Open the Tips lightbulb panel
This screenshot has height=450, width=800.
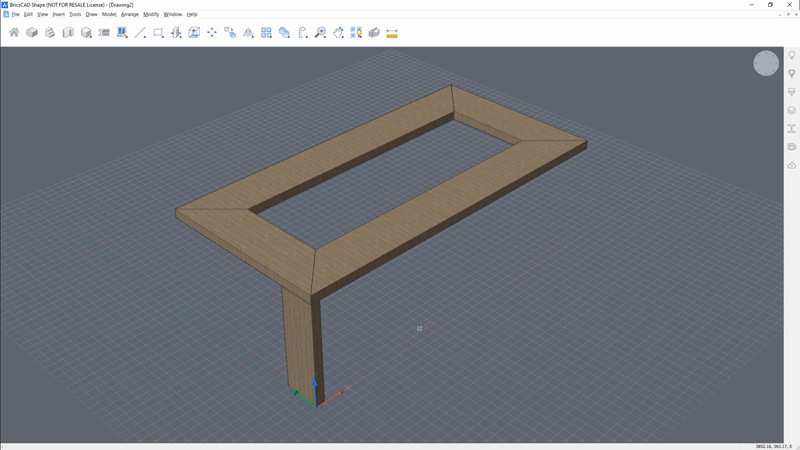tap(792, 55)
